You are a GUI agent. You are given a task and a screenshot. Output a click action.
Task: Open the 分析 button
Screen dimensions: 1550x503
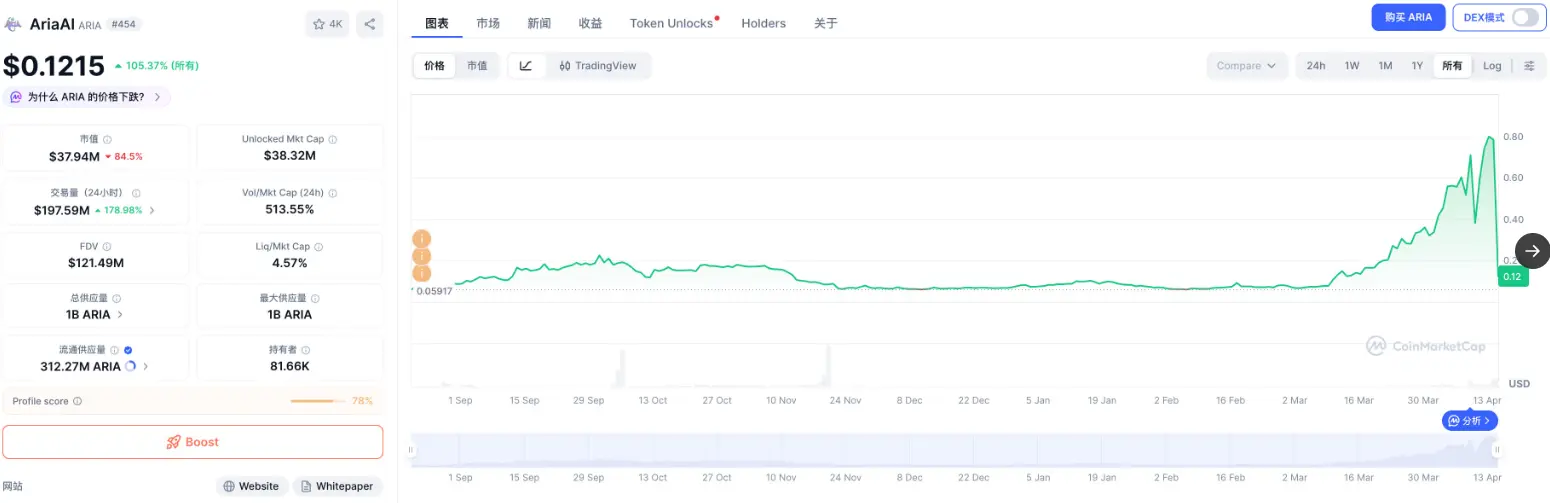coord(1470,421)
